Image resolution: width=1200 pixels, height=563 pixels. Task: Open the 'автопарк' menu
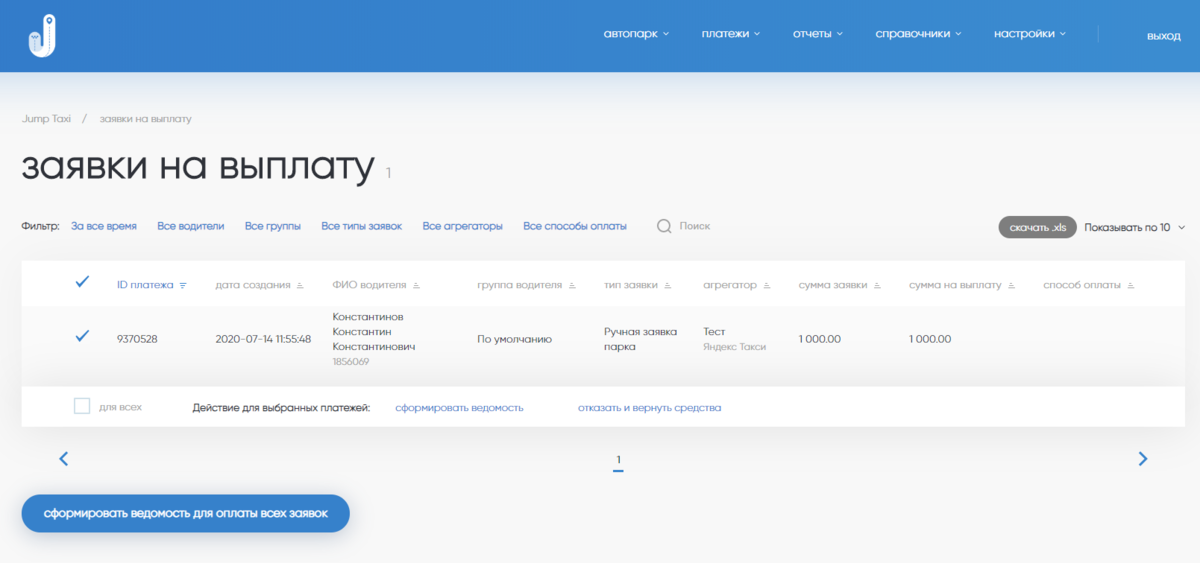tap(636, 34)
